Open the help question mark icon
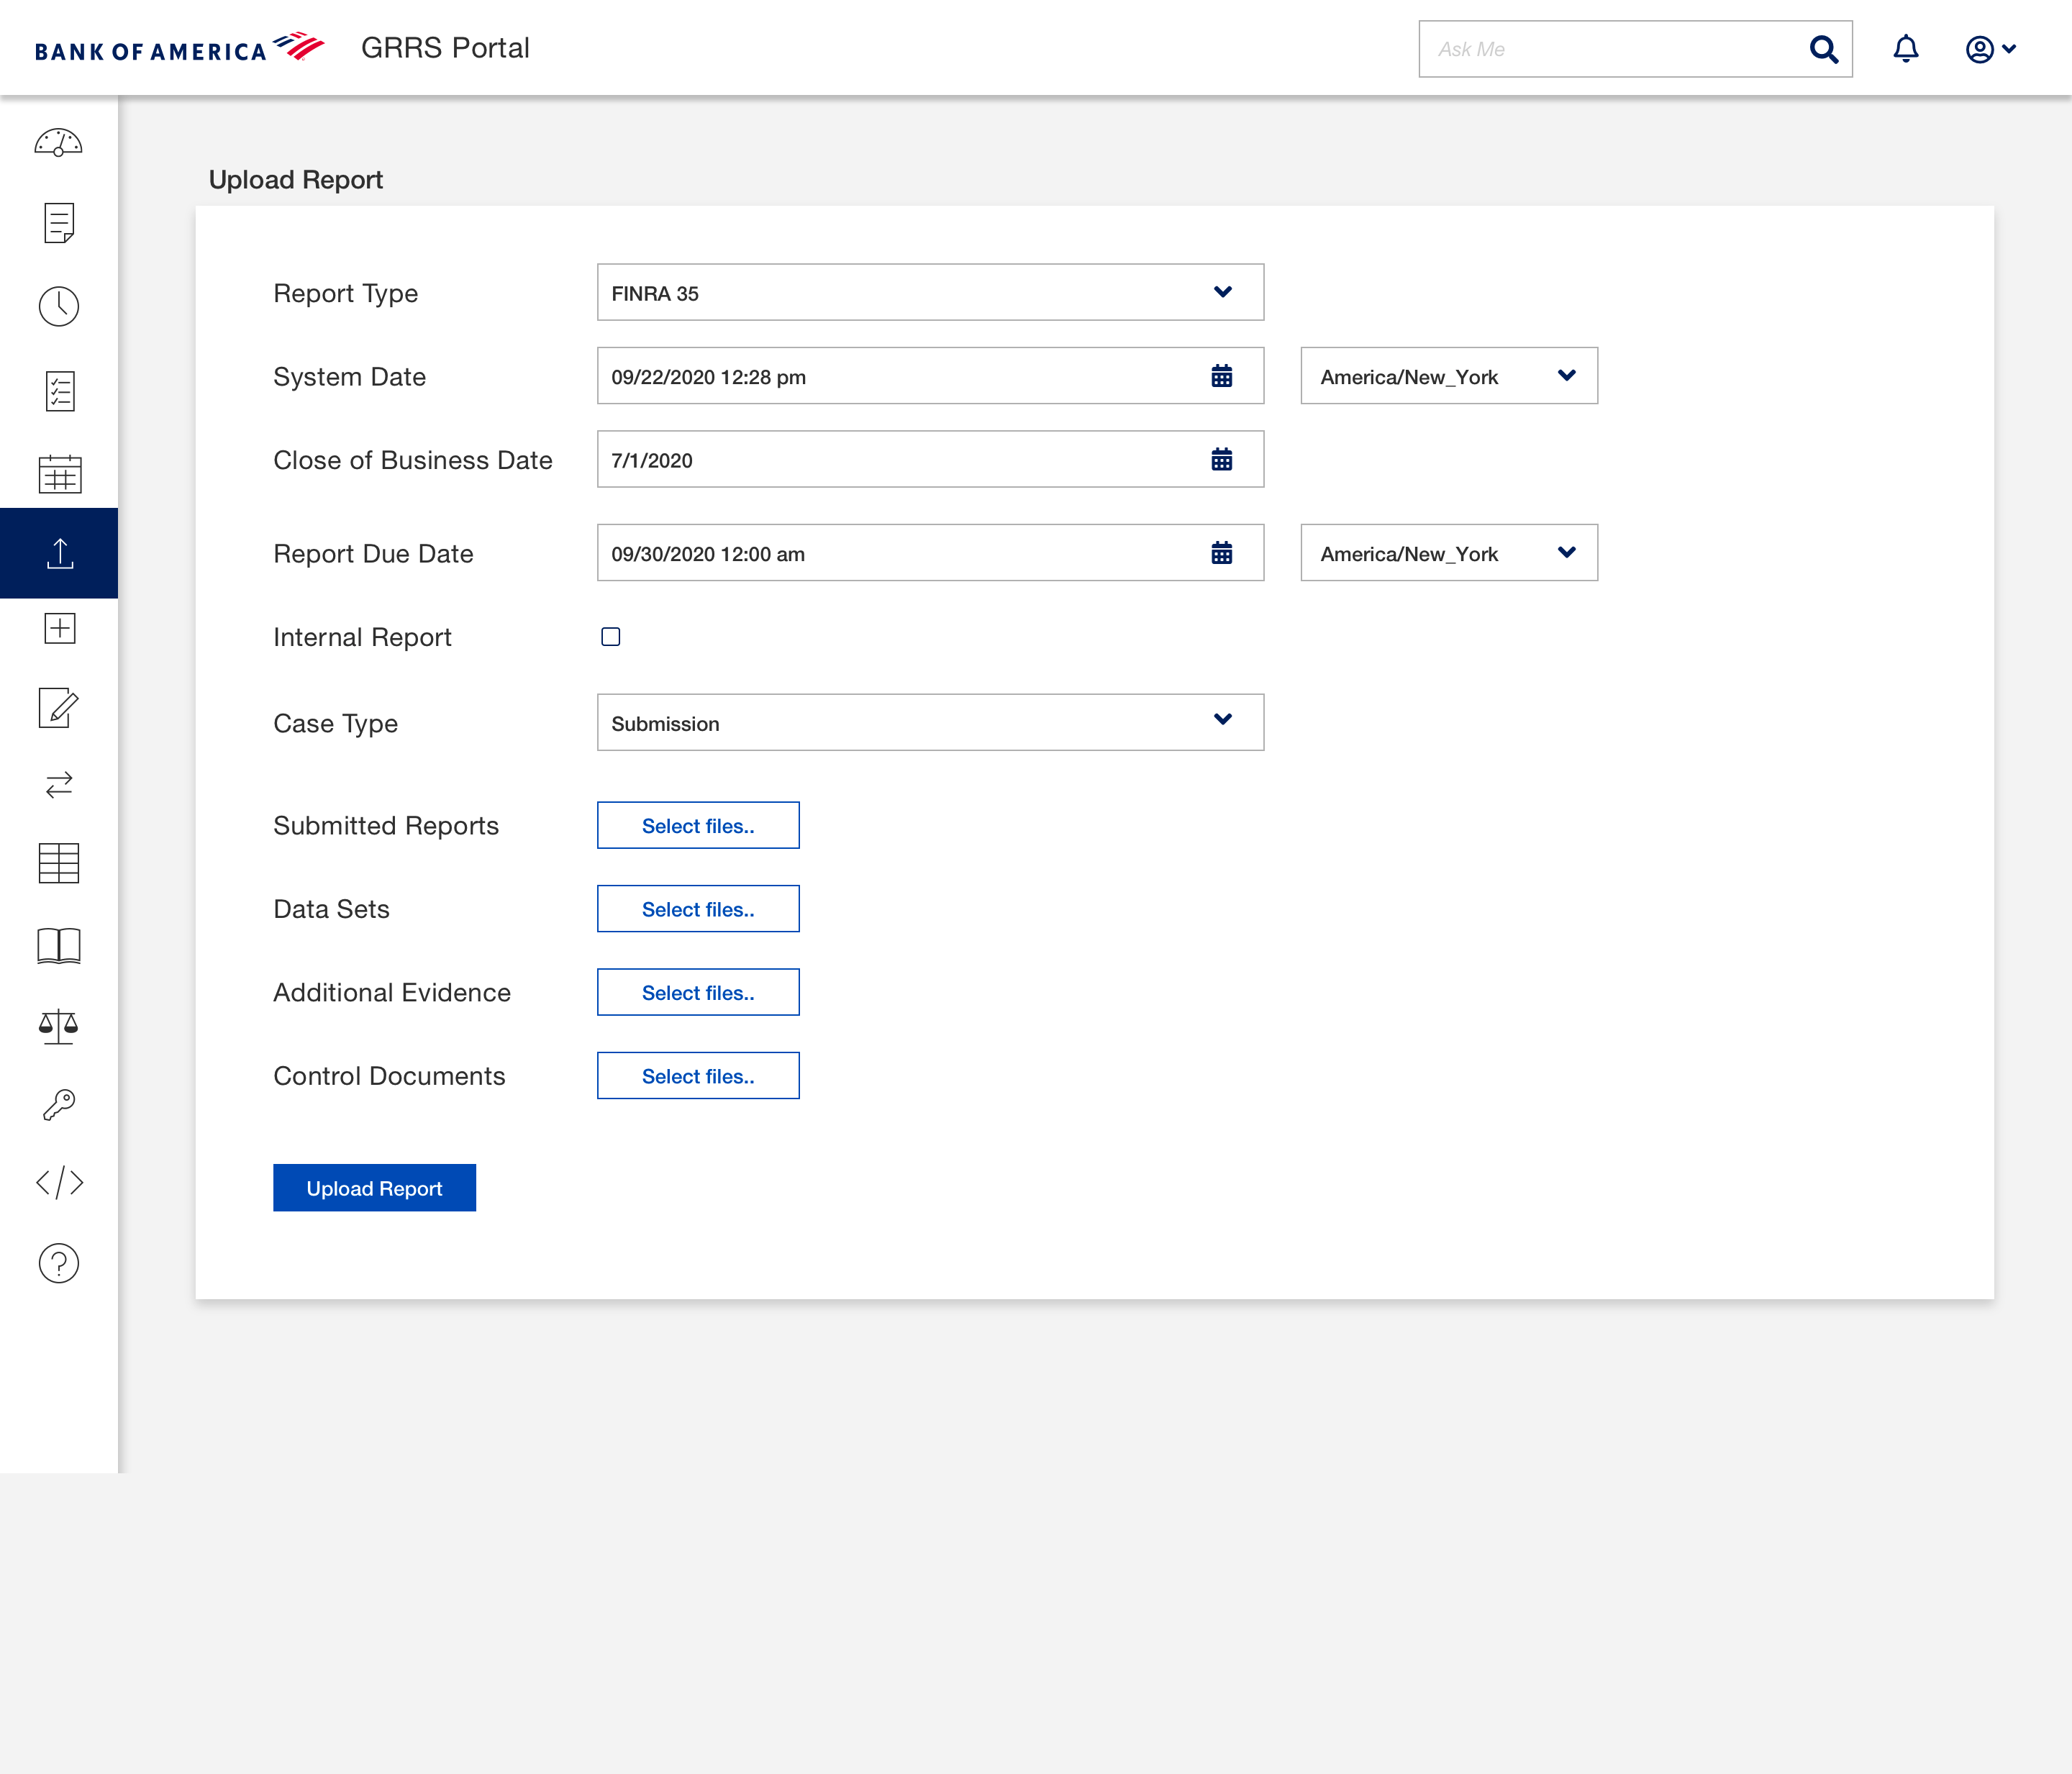Screen dimensions: 2072x1774 [x=59, y=1263]
